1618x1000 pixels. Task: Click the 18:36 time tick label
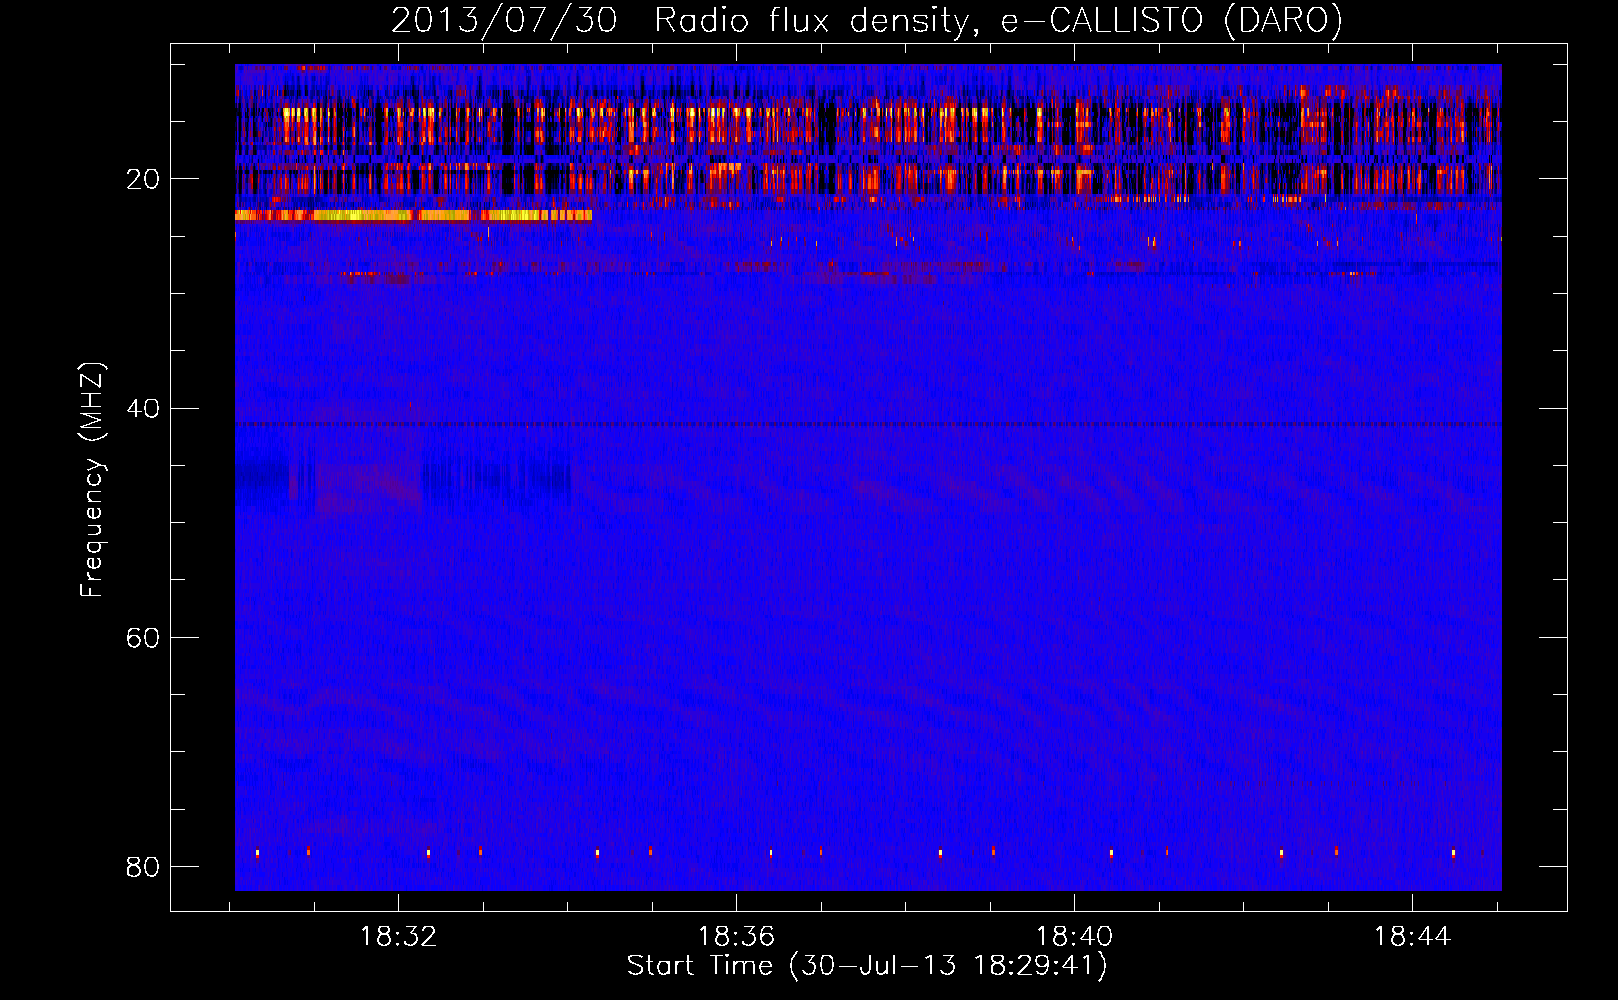(736, 936)
